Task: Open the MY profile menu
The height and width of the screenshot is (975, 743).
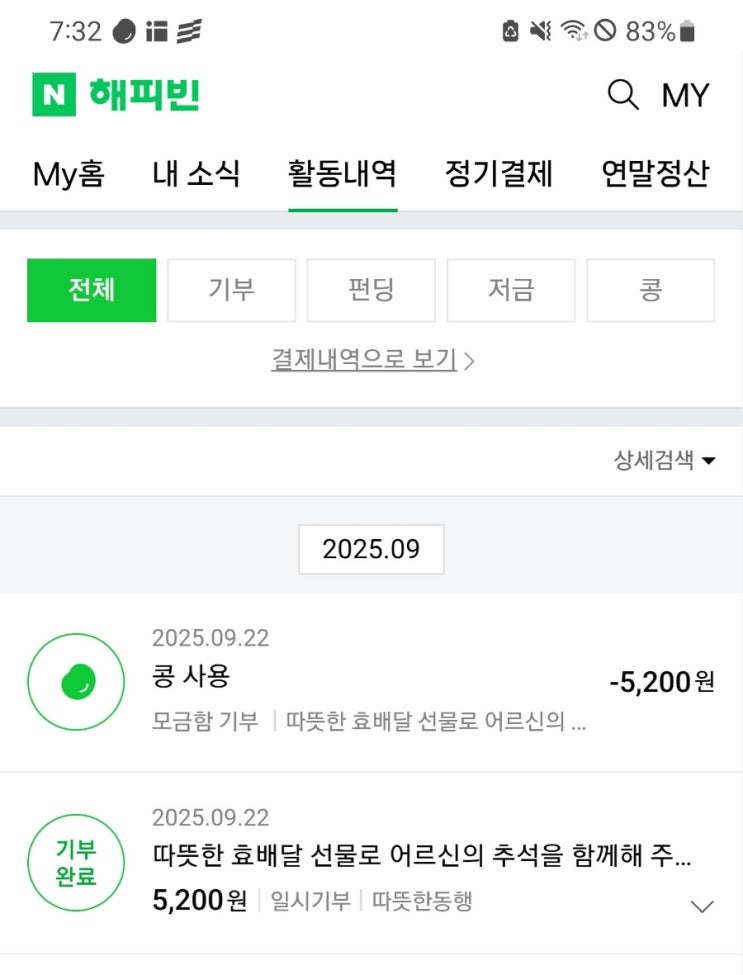Action: (x=685, y=95)
